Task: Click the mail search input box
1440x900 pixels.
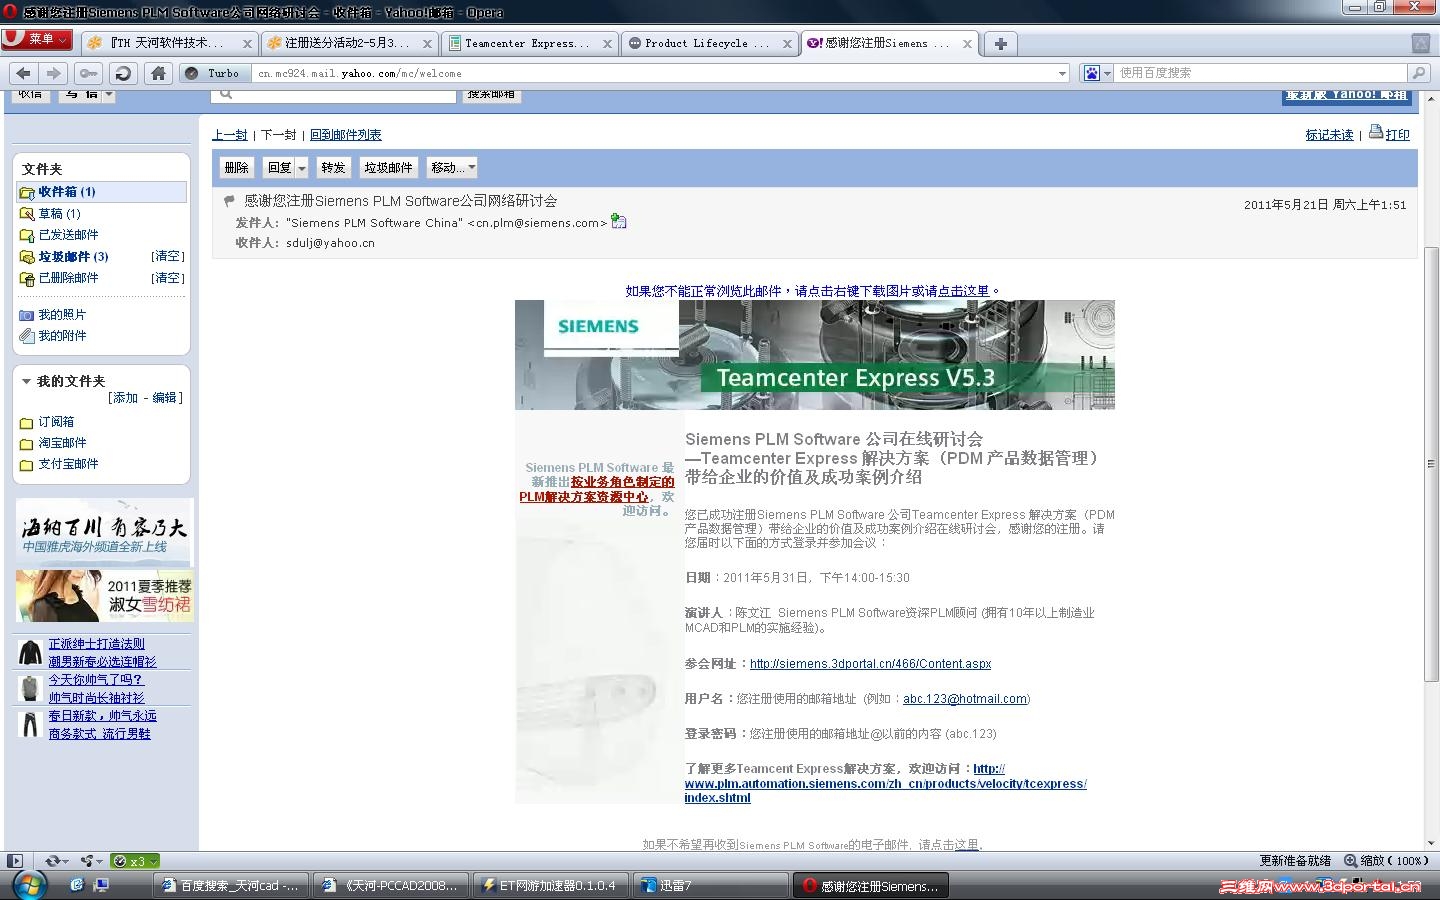Action: point(335,94)
